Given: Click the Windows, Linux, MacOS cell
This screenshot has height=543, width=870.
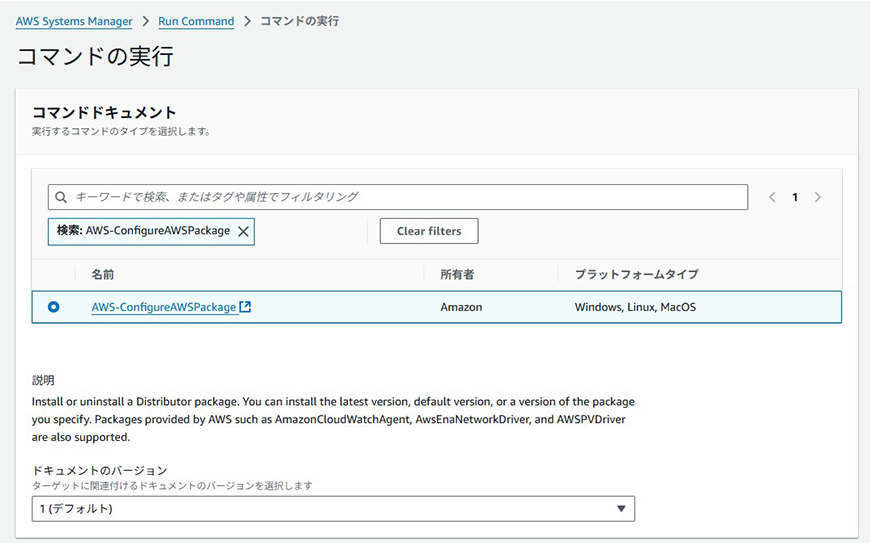Looking at the screenshot, I should click(x=635, y=307).
